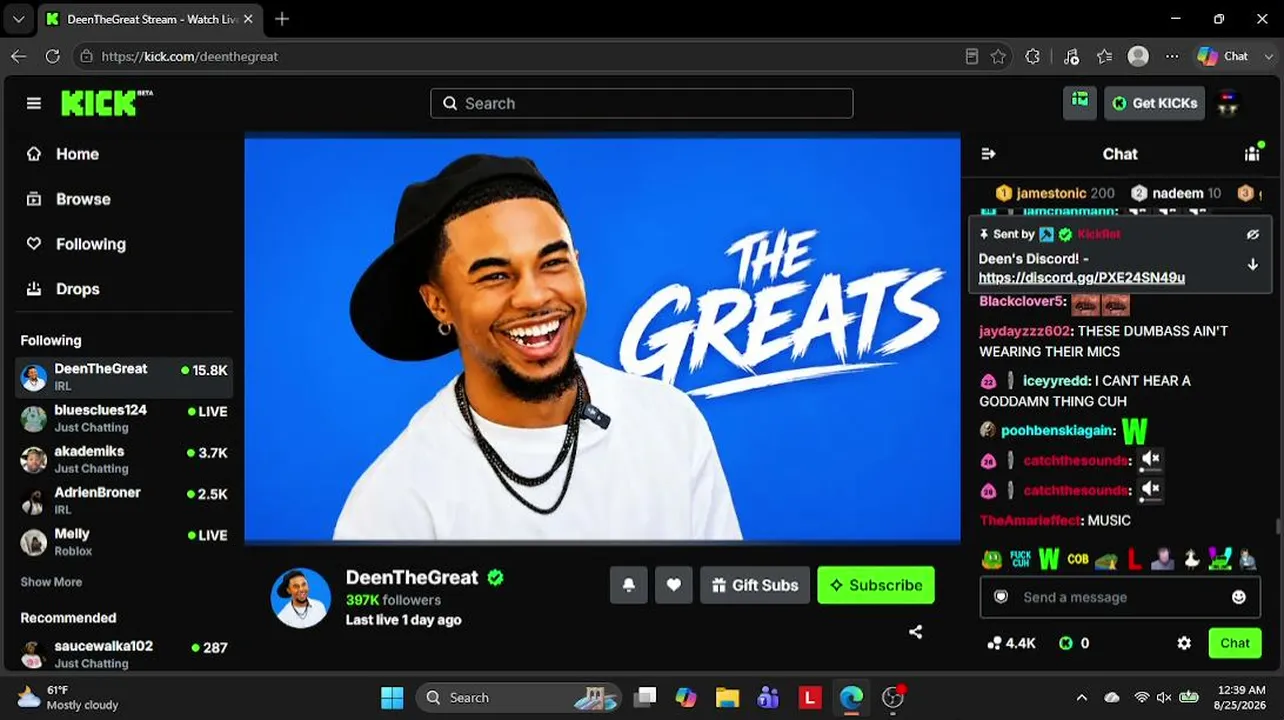Image resolution: width=1284 pixels, height=720 pixels.
Task: Click the Kick site search box
Action: point(641,103)
